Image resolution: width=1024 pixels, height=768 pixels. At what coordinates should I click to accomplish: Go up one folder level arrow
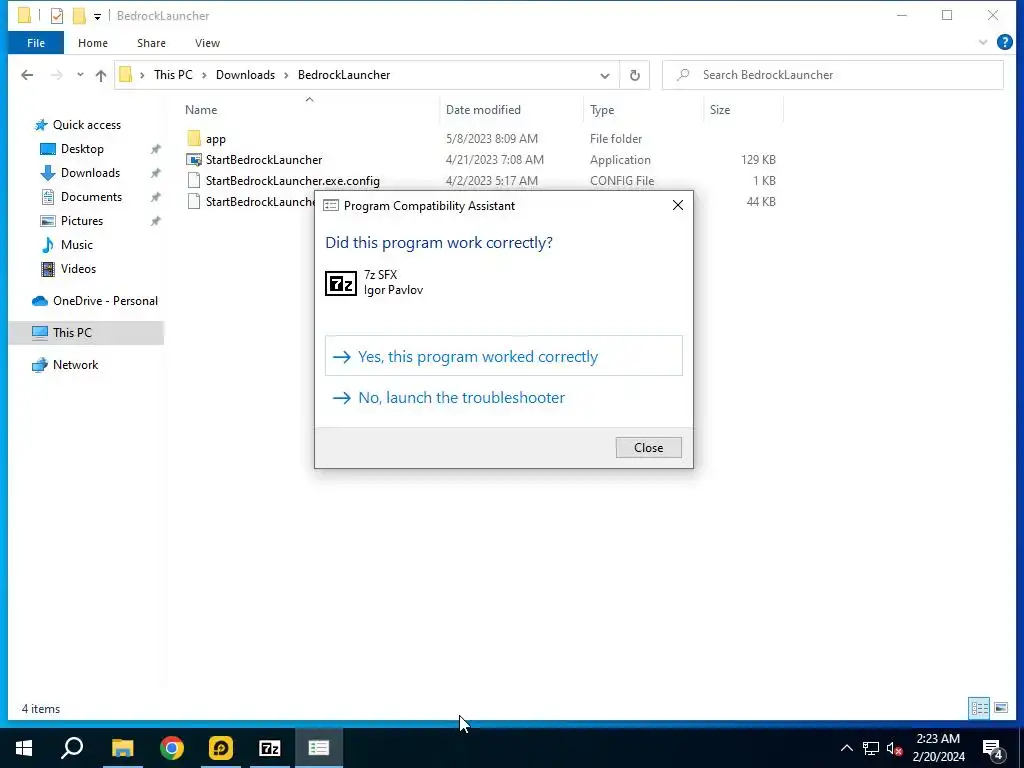pyautogui.click(x=101, y=75)
